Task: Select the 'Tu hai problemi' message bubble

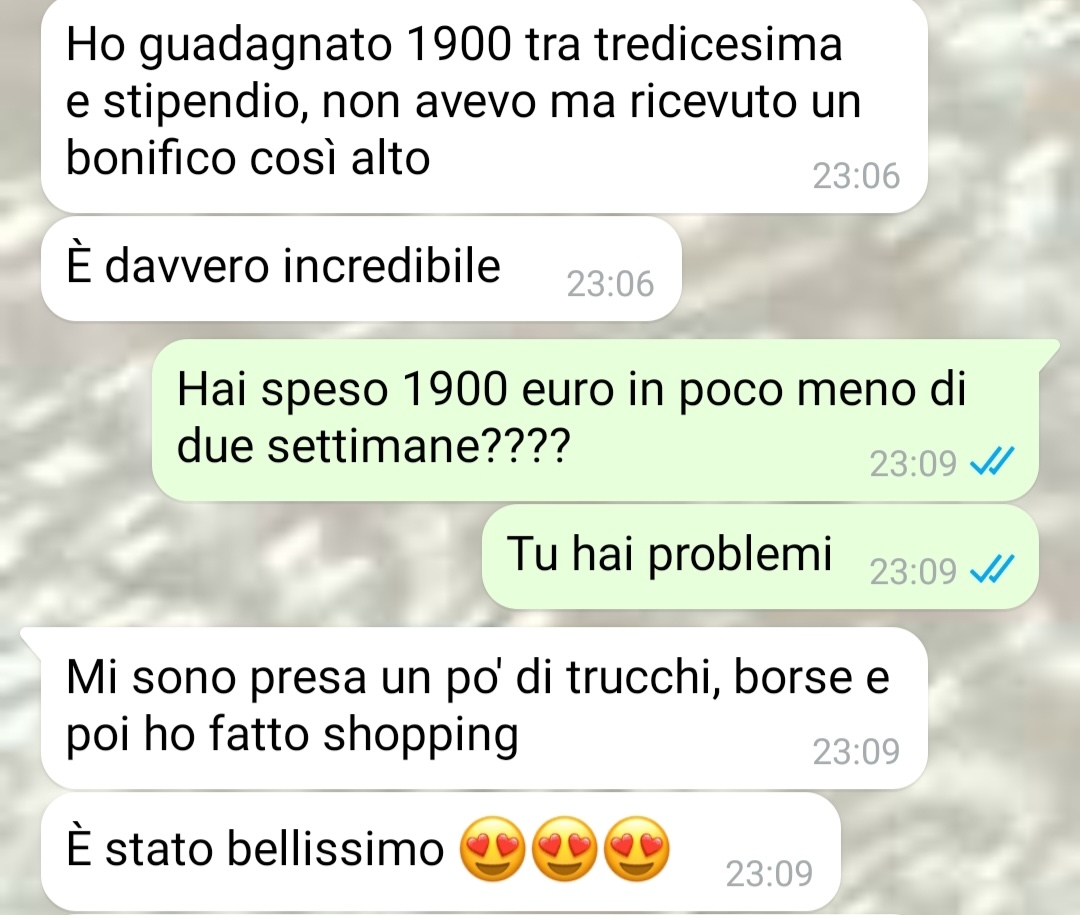Action: [x=760, y=557]
